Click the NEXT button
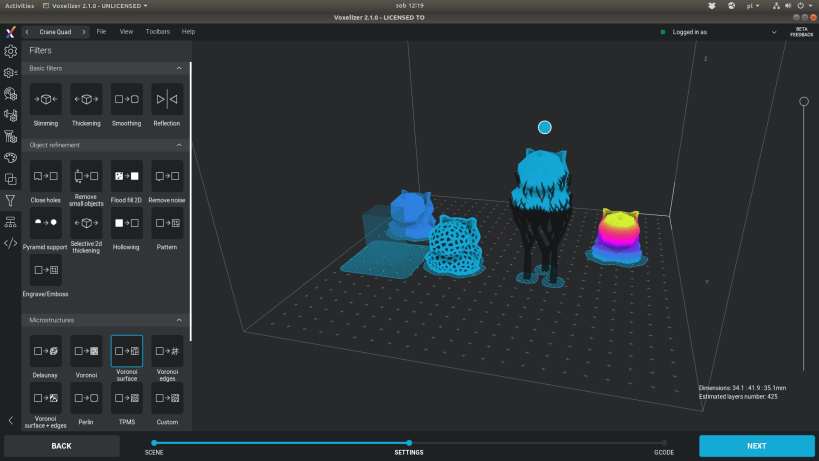The image size is (819, 461). 756,446
